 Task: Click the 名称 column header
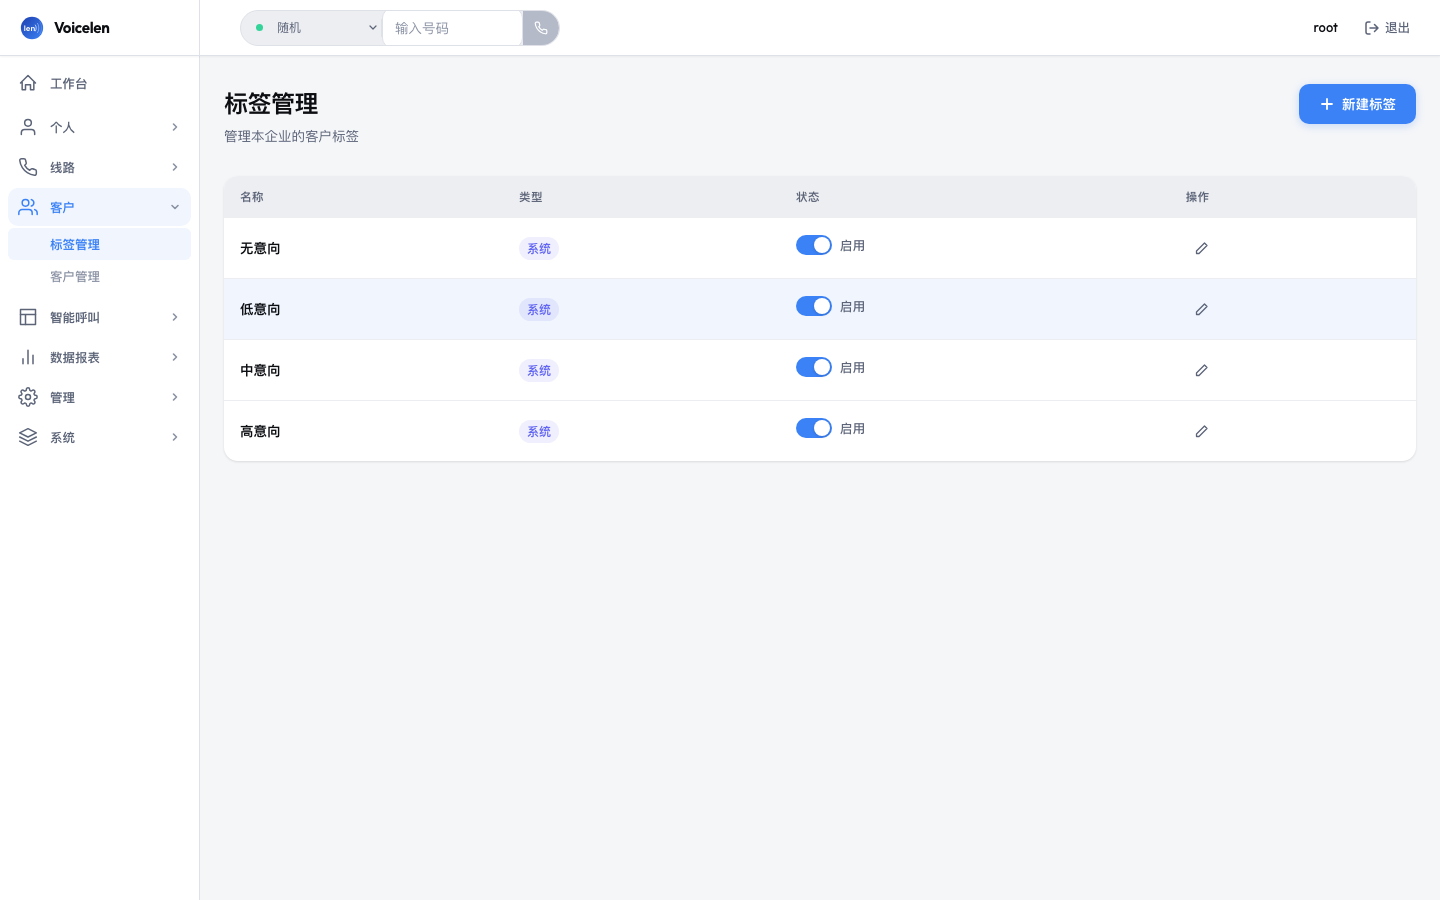(x=252, y=197)
